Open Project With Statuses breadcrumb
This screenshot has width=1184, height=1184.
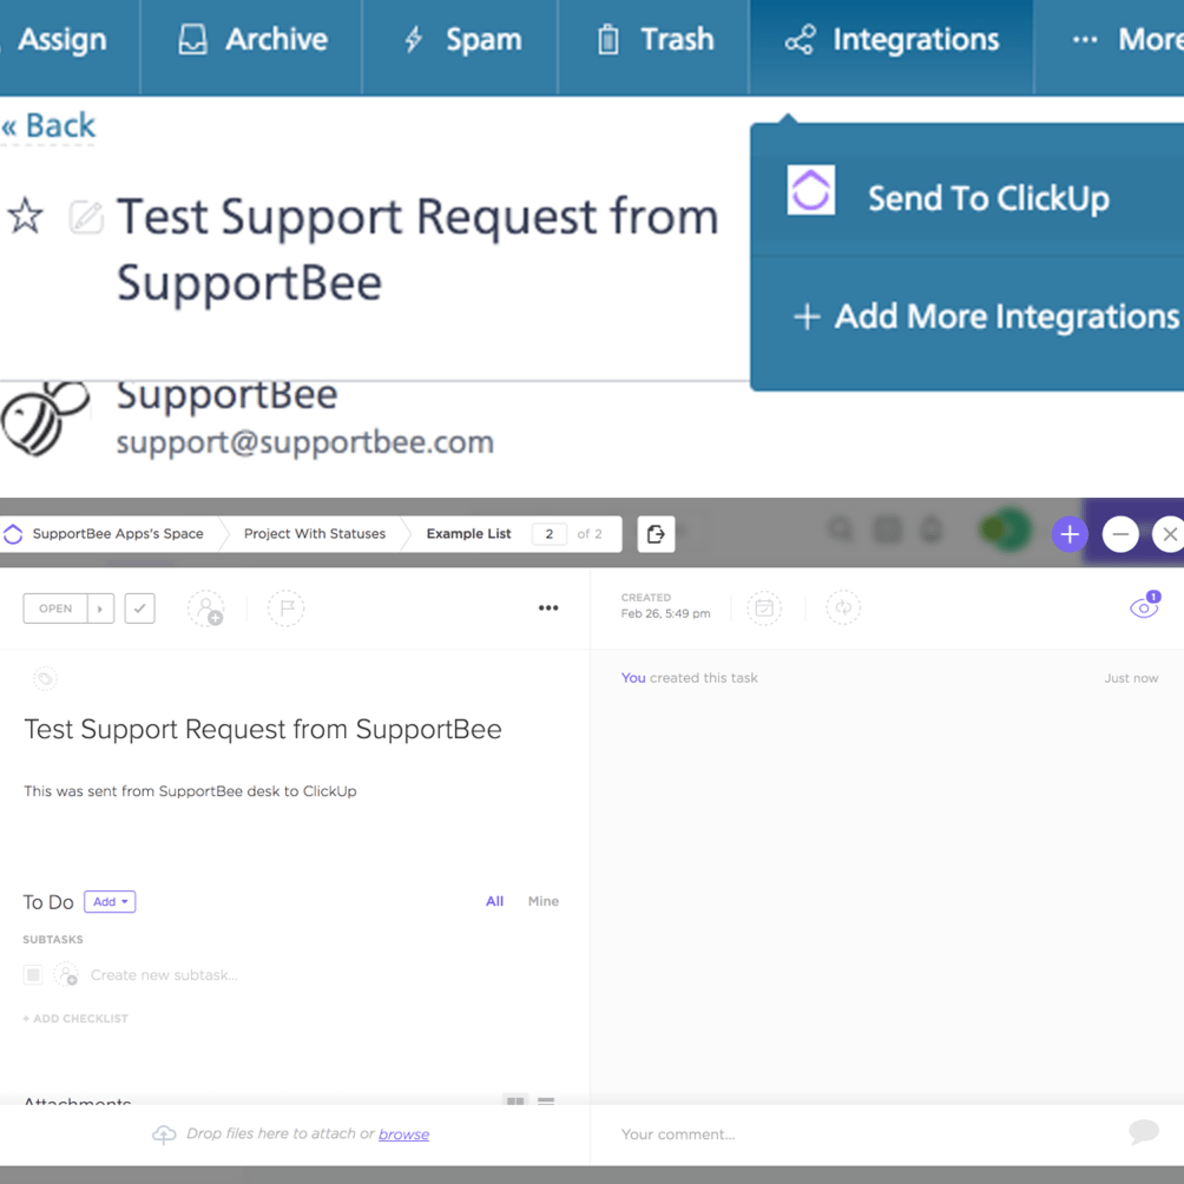pos(314,534)
